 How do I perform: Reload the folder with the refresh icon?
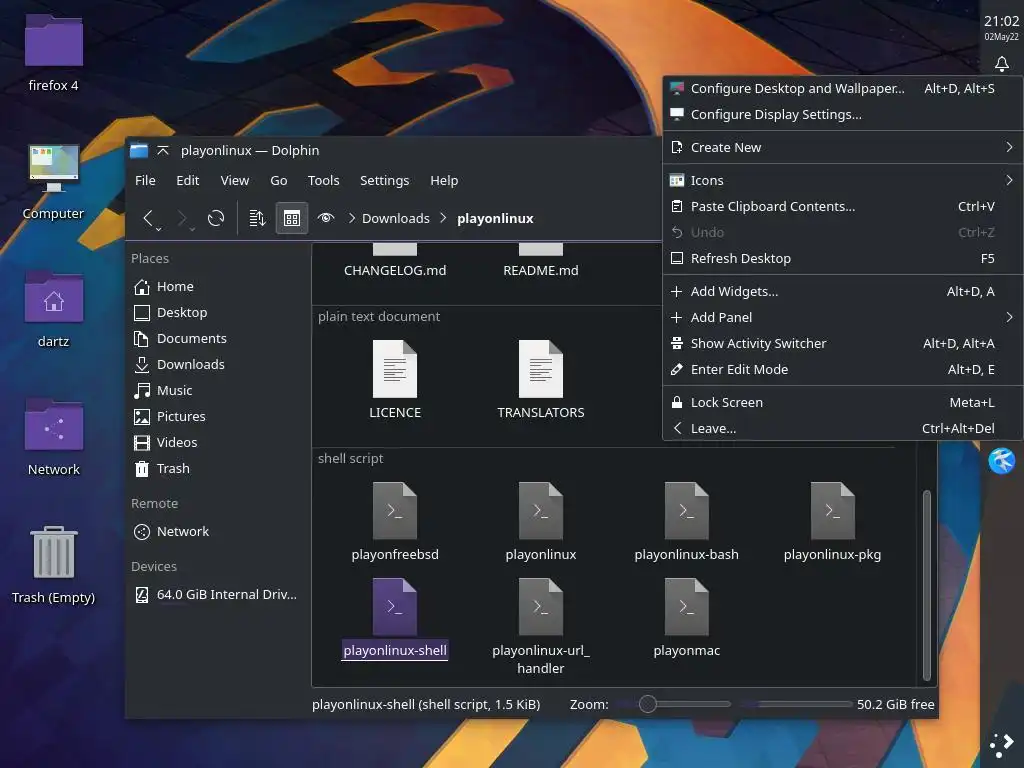pos(216,218)
